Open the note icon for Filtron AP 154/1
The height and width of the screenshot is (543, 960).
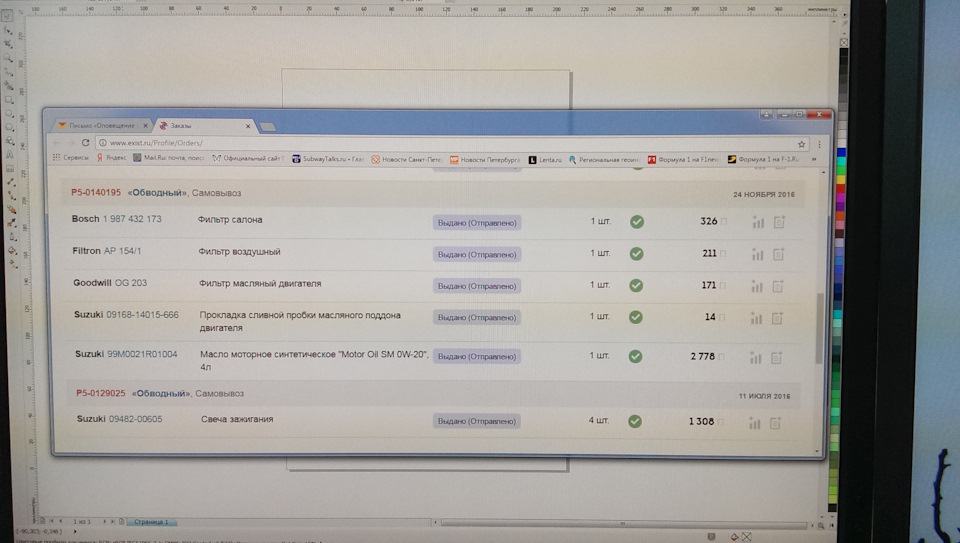click(779, 254)
